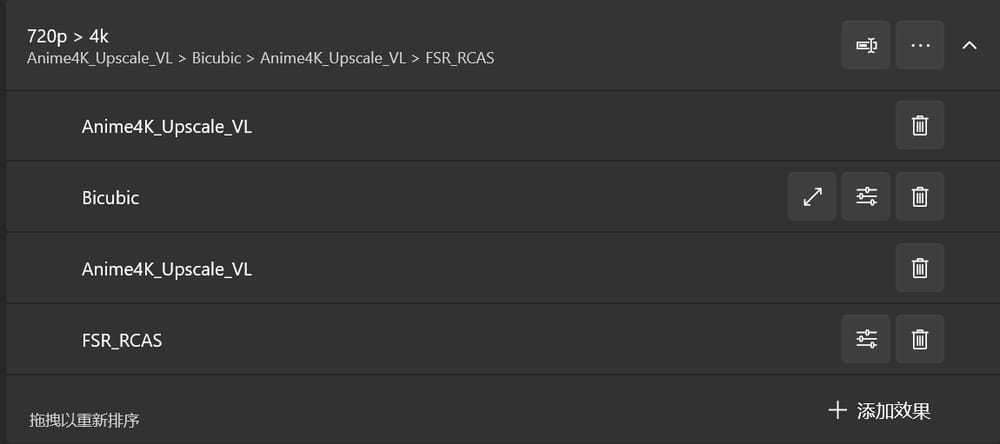Remove the FSR_RCAS effect
The width and height of the screenshot is (1000, 444).
(920, 339)
